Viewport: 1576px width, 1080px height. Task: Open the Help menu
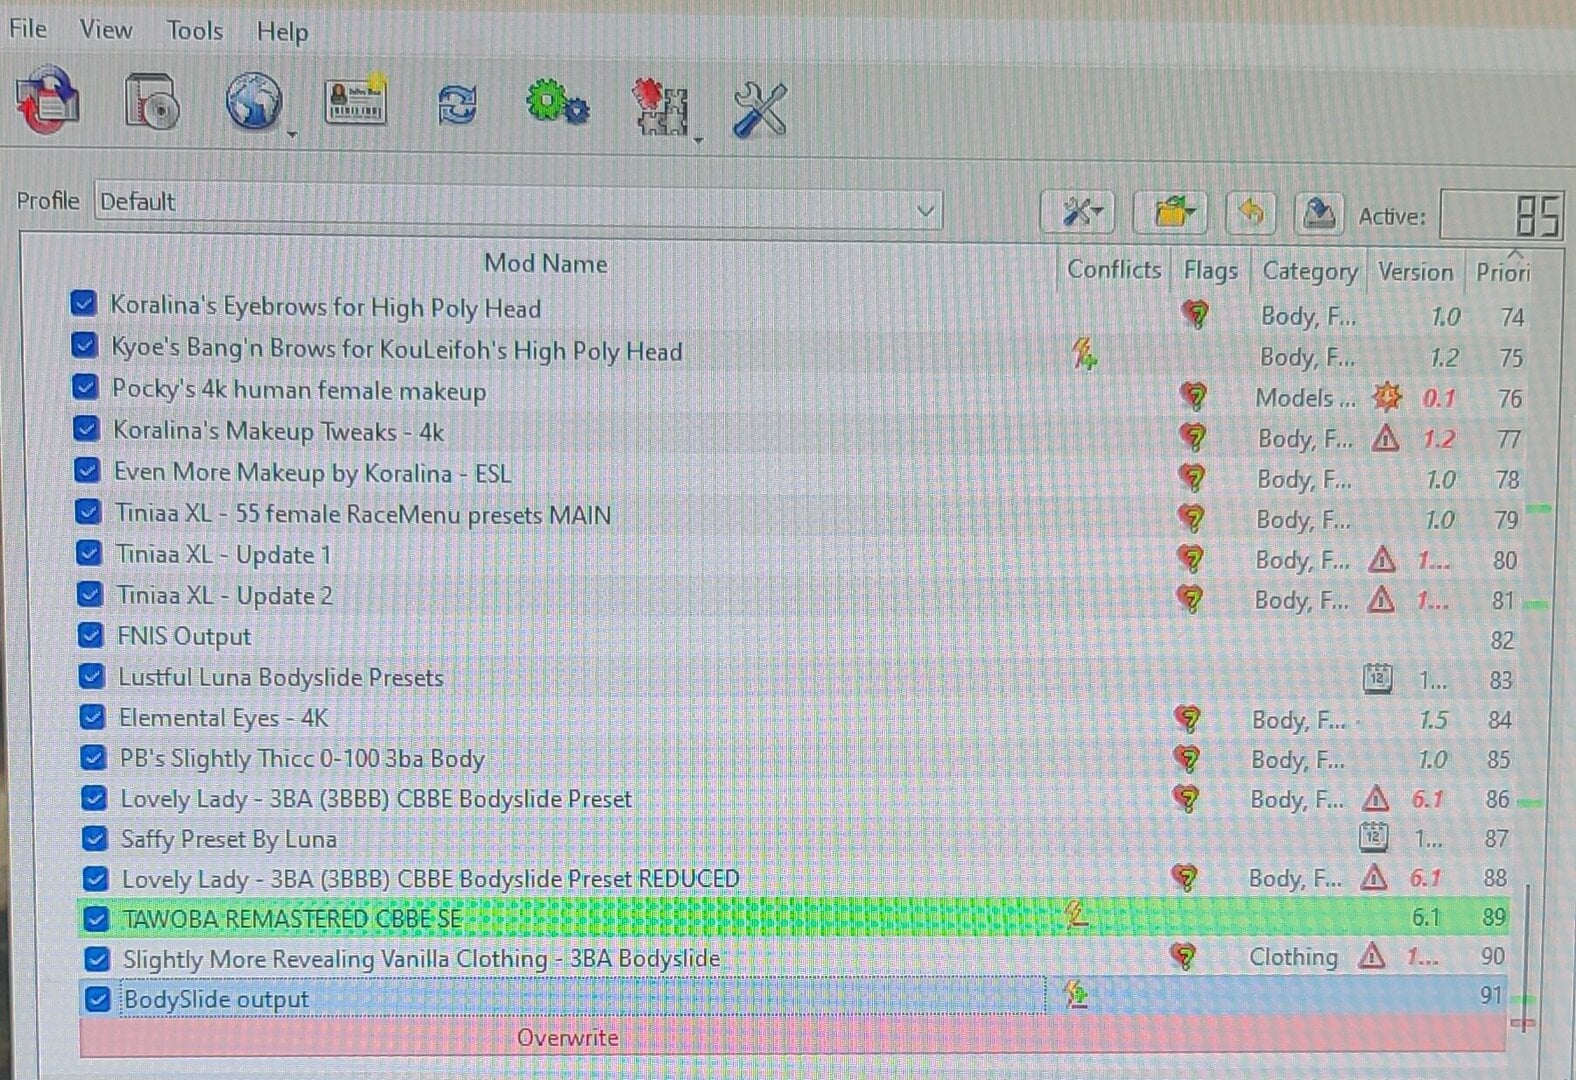[282, 32]
